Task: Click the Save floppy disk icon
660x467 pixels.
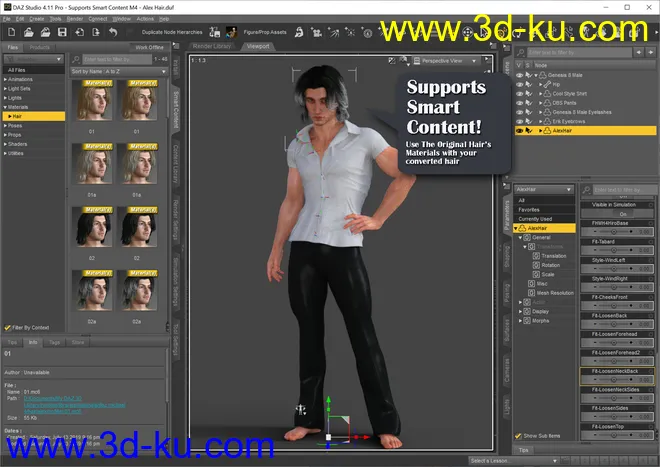Action: click(x=63, y=33)
